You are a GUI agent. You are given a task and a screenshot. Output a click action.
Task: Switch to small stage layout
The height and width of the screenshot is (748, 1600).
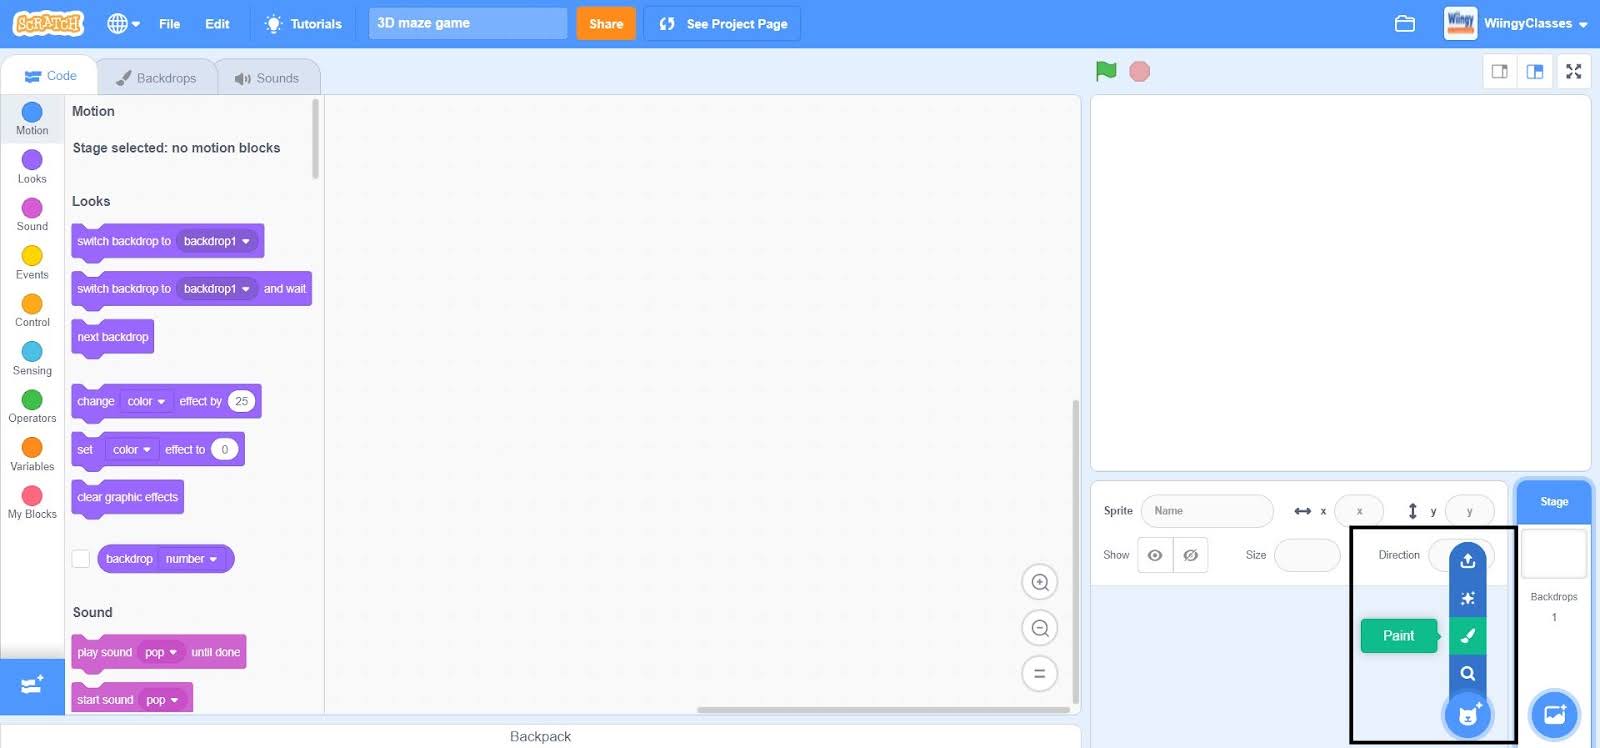pyautogui.click(x=1500, y=71)
